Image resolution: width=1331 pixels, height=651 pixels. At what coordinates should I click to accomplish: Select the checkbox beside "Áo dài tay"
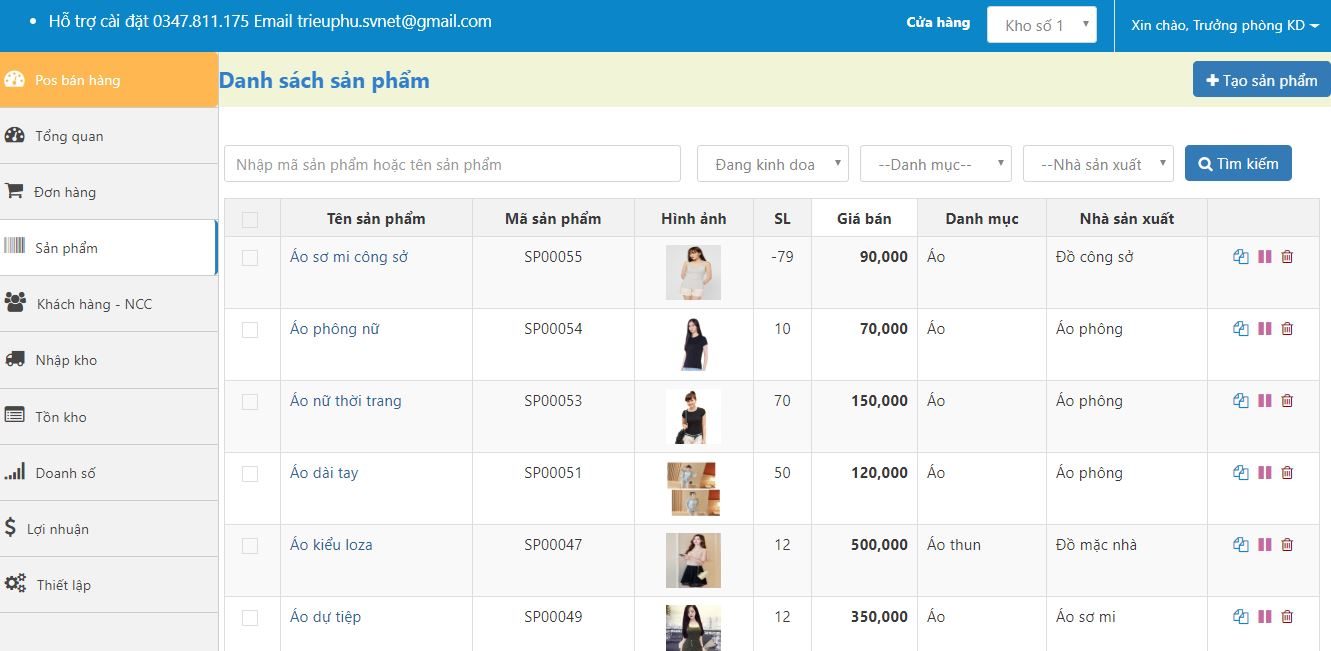[251, 472]
